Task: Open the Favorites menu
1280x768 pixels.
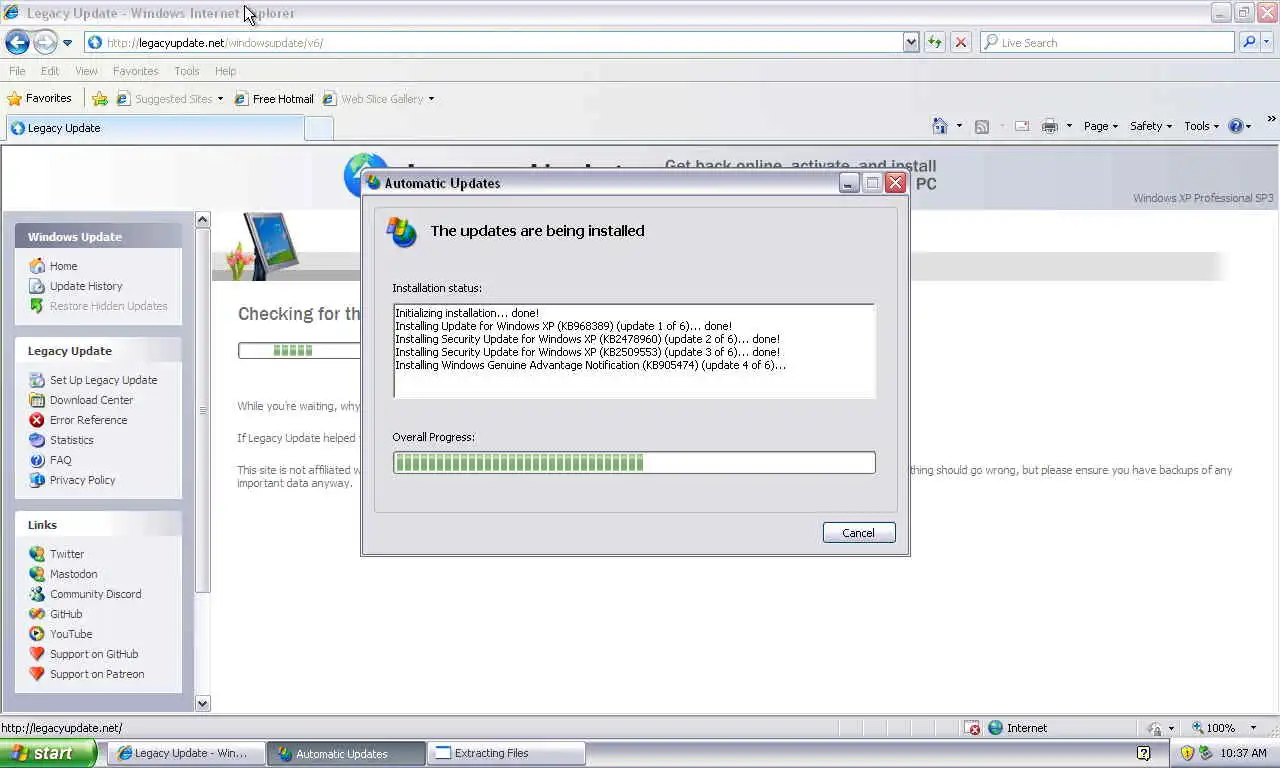Action: pos(135,71)
